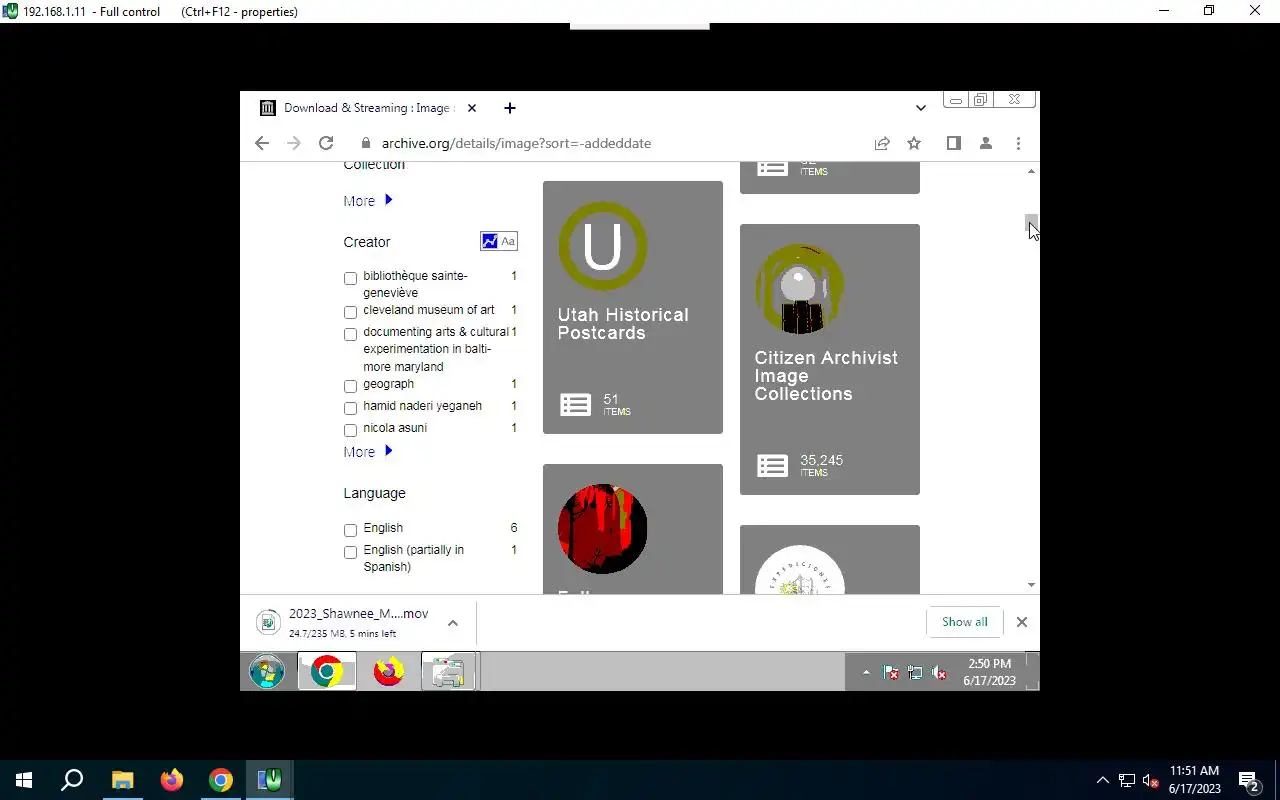The image size is (1280, 800).
Task: Open the download item options chevron
Action: [x=453, y=623]
